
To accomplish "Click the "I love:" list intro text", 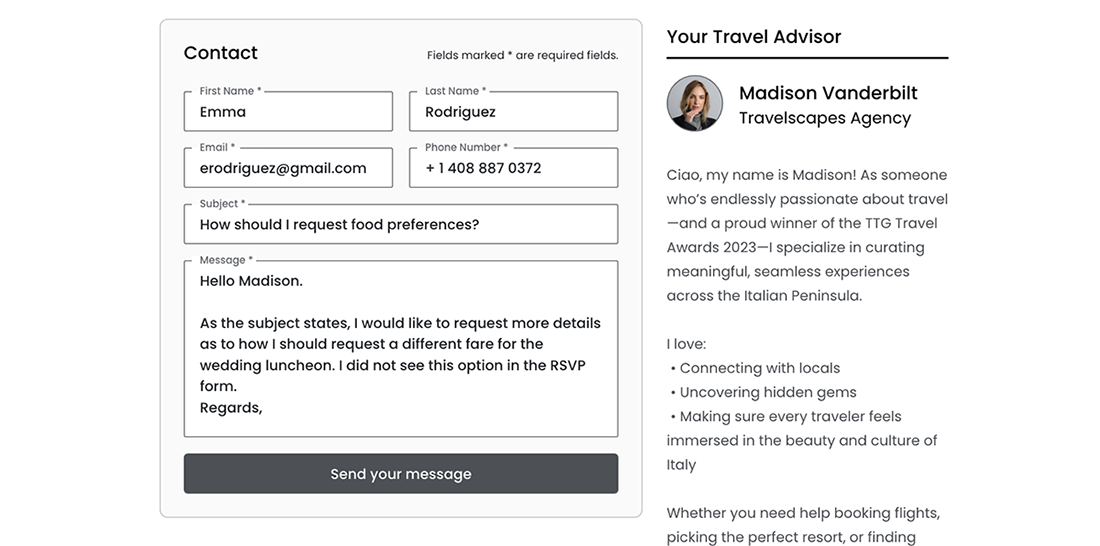I will point(686,344).
